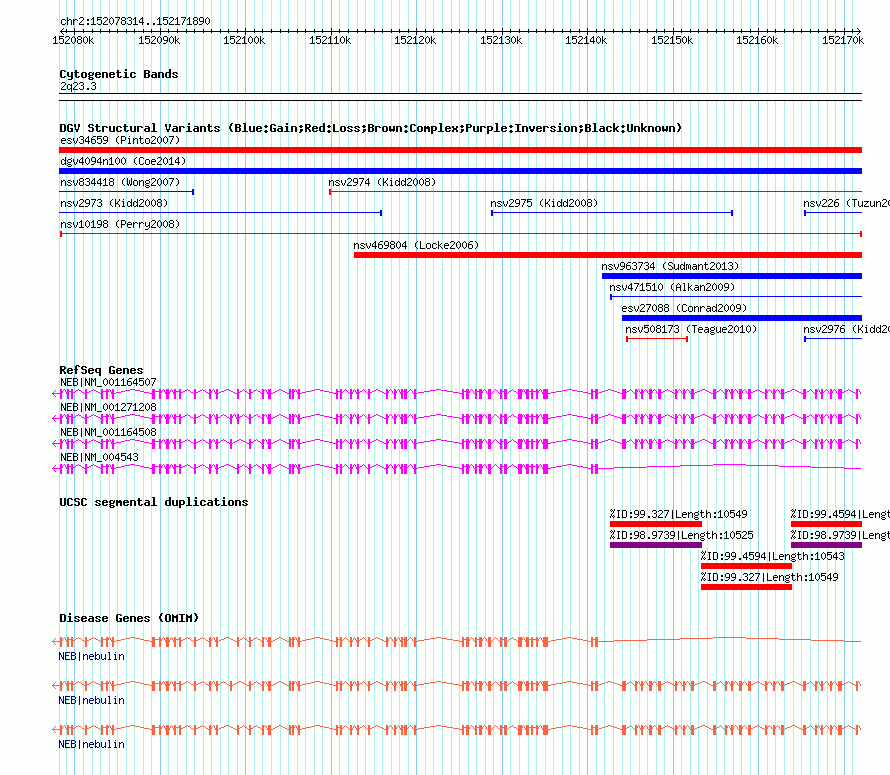Click duplication bar %ID:99.4594|Length:10543
This screenshot has height=775, width=890.
pyautogui.click(x=746, y=566)
